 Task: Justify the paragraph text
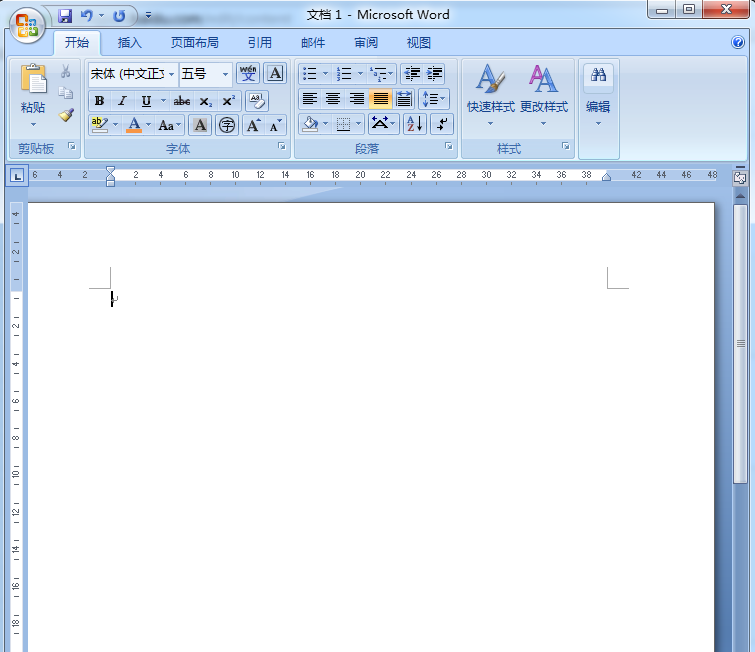380,99
